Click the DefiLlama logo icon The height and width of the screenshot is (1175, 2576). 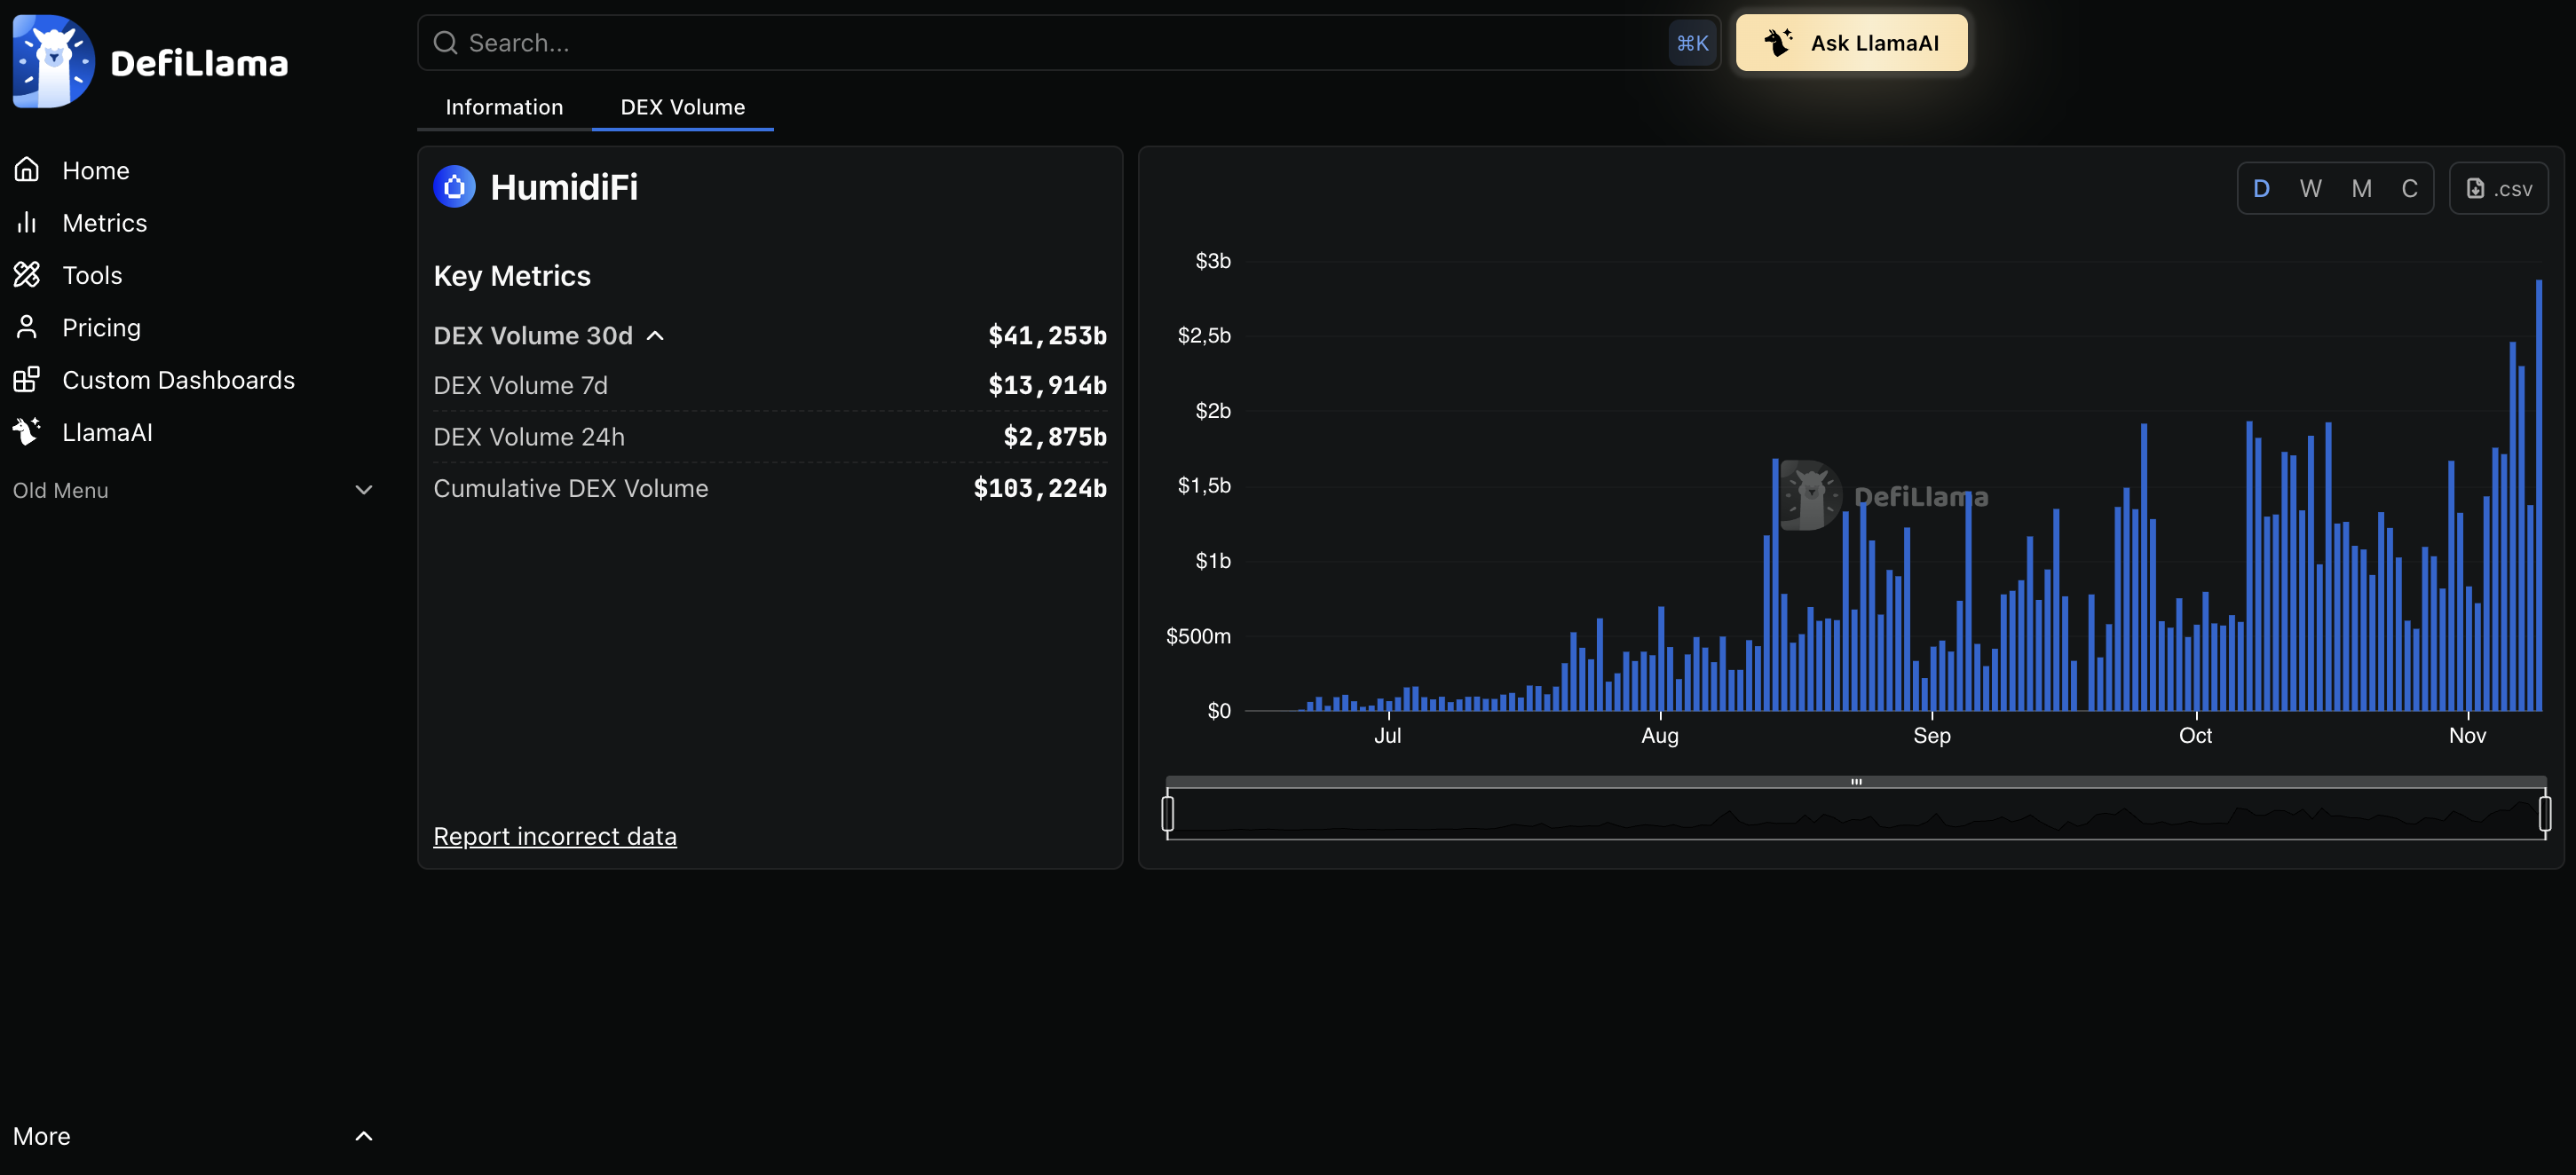point(53,61)
